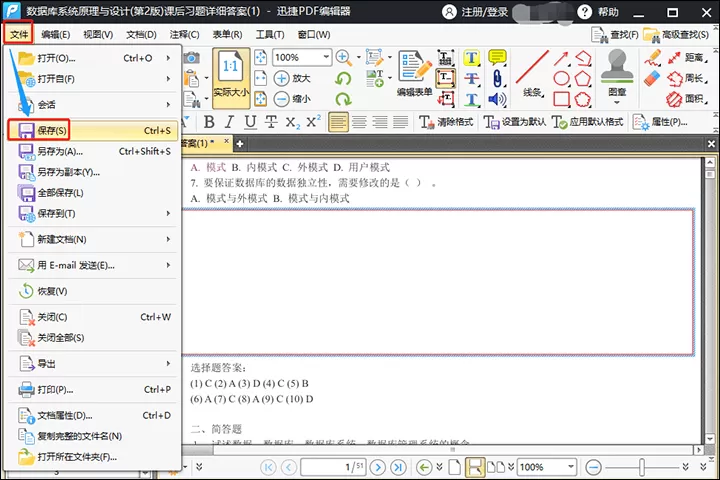The width and height of the screenshot is (720, 480).
Task: Select the eraser tool
Action: (652, 79)
